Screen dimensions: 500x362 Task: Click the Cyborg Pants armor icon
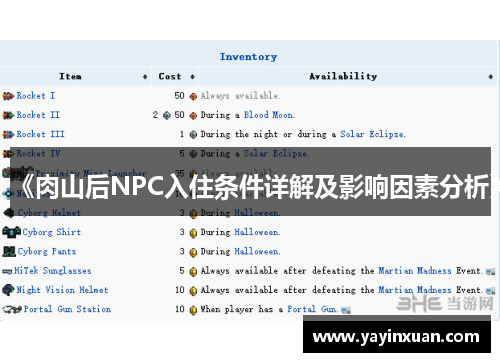9,251
